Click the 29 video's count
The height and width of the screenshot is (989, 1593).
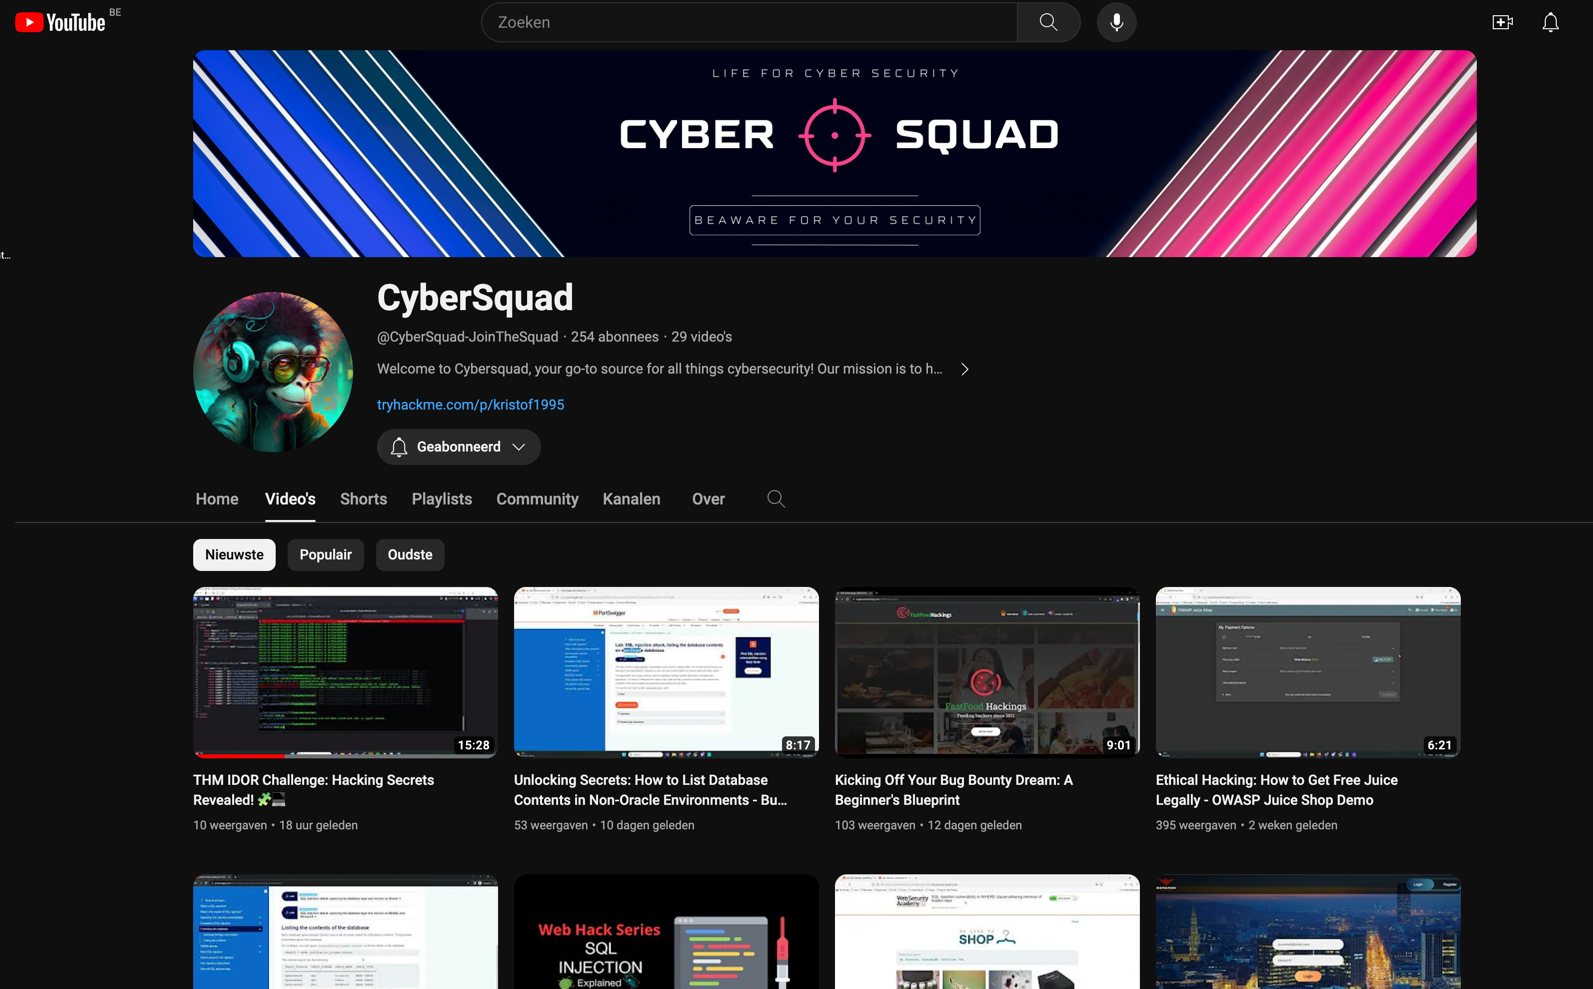tap(702, 337)
